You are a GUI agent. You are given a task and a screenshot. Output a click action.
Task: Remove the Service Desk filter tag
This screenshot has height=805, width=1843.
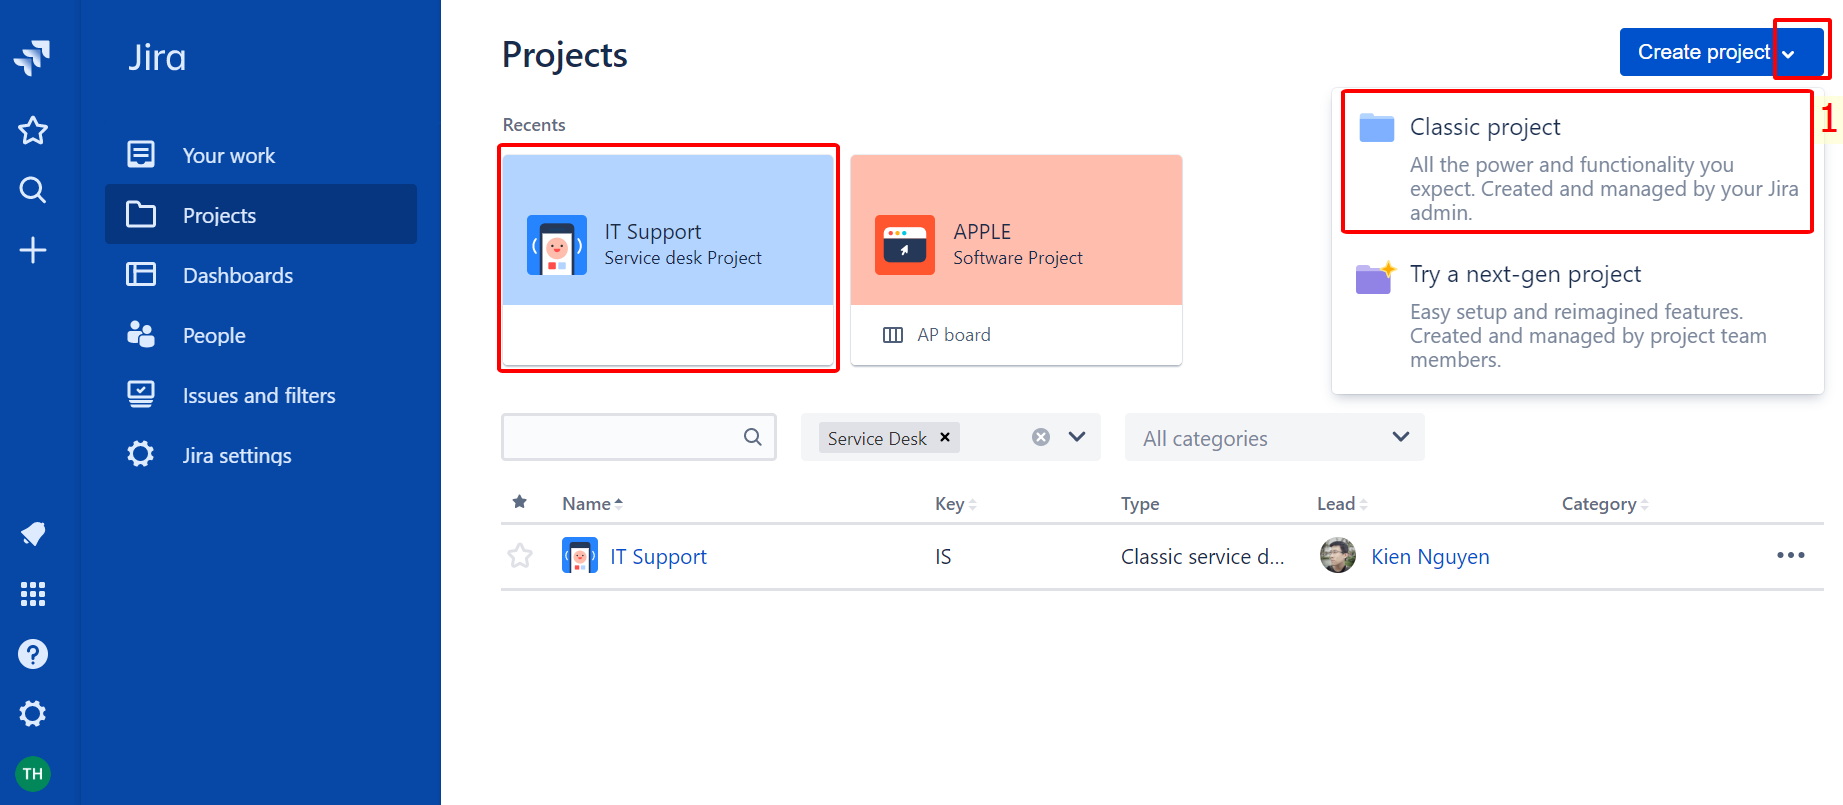coord(945,437)
